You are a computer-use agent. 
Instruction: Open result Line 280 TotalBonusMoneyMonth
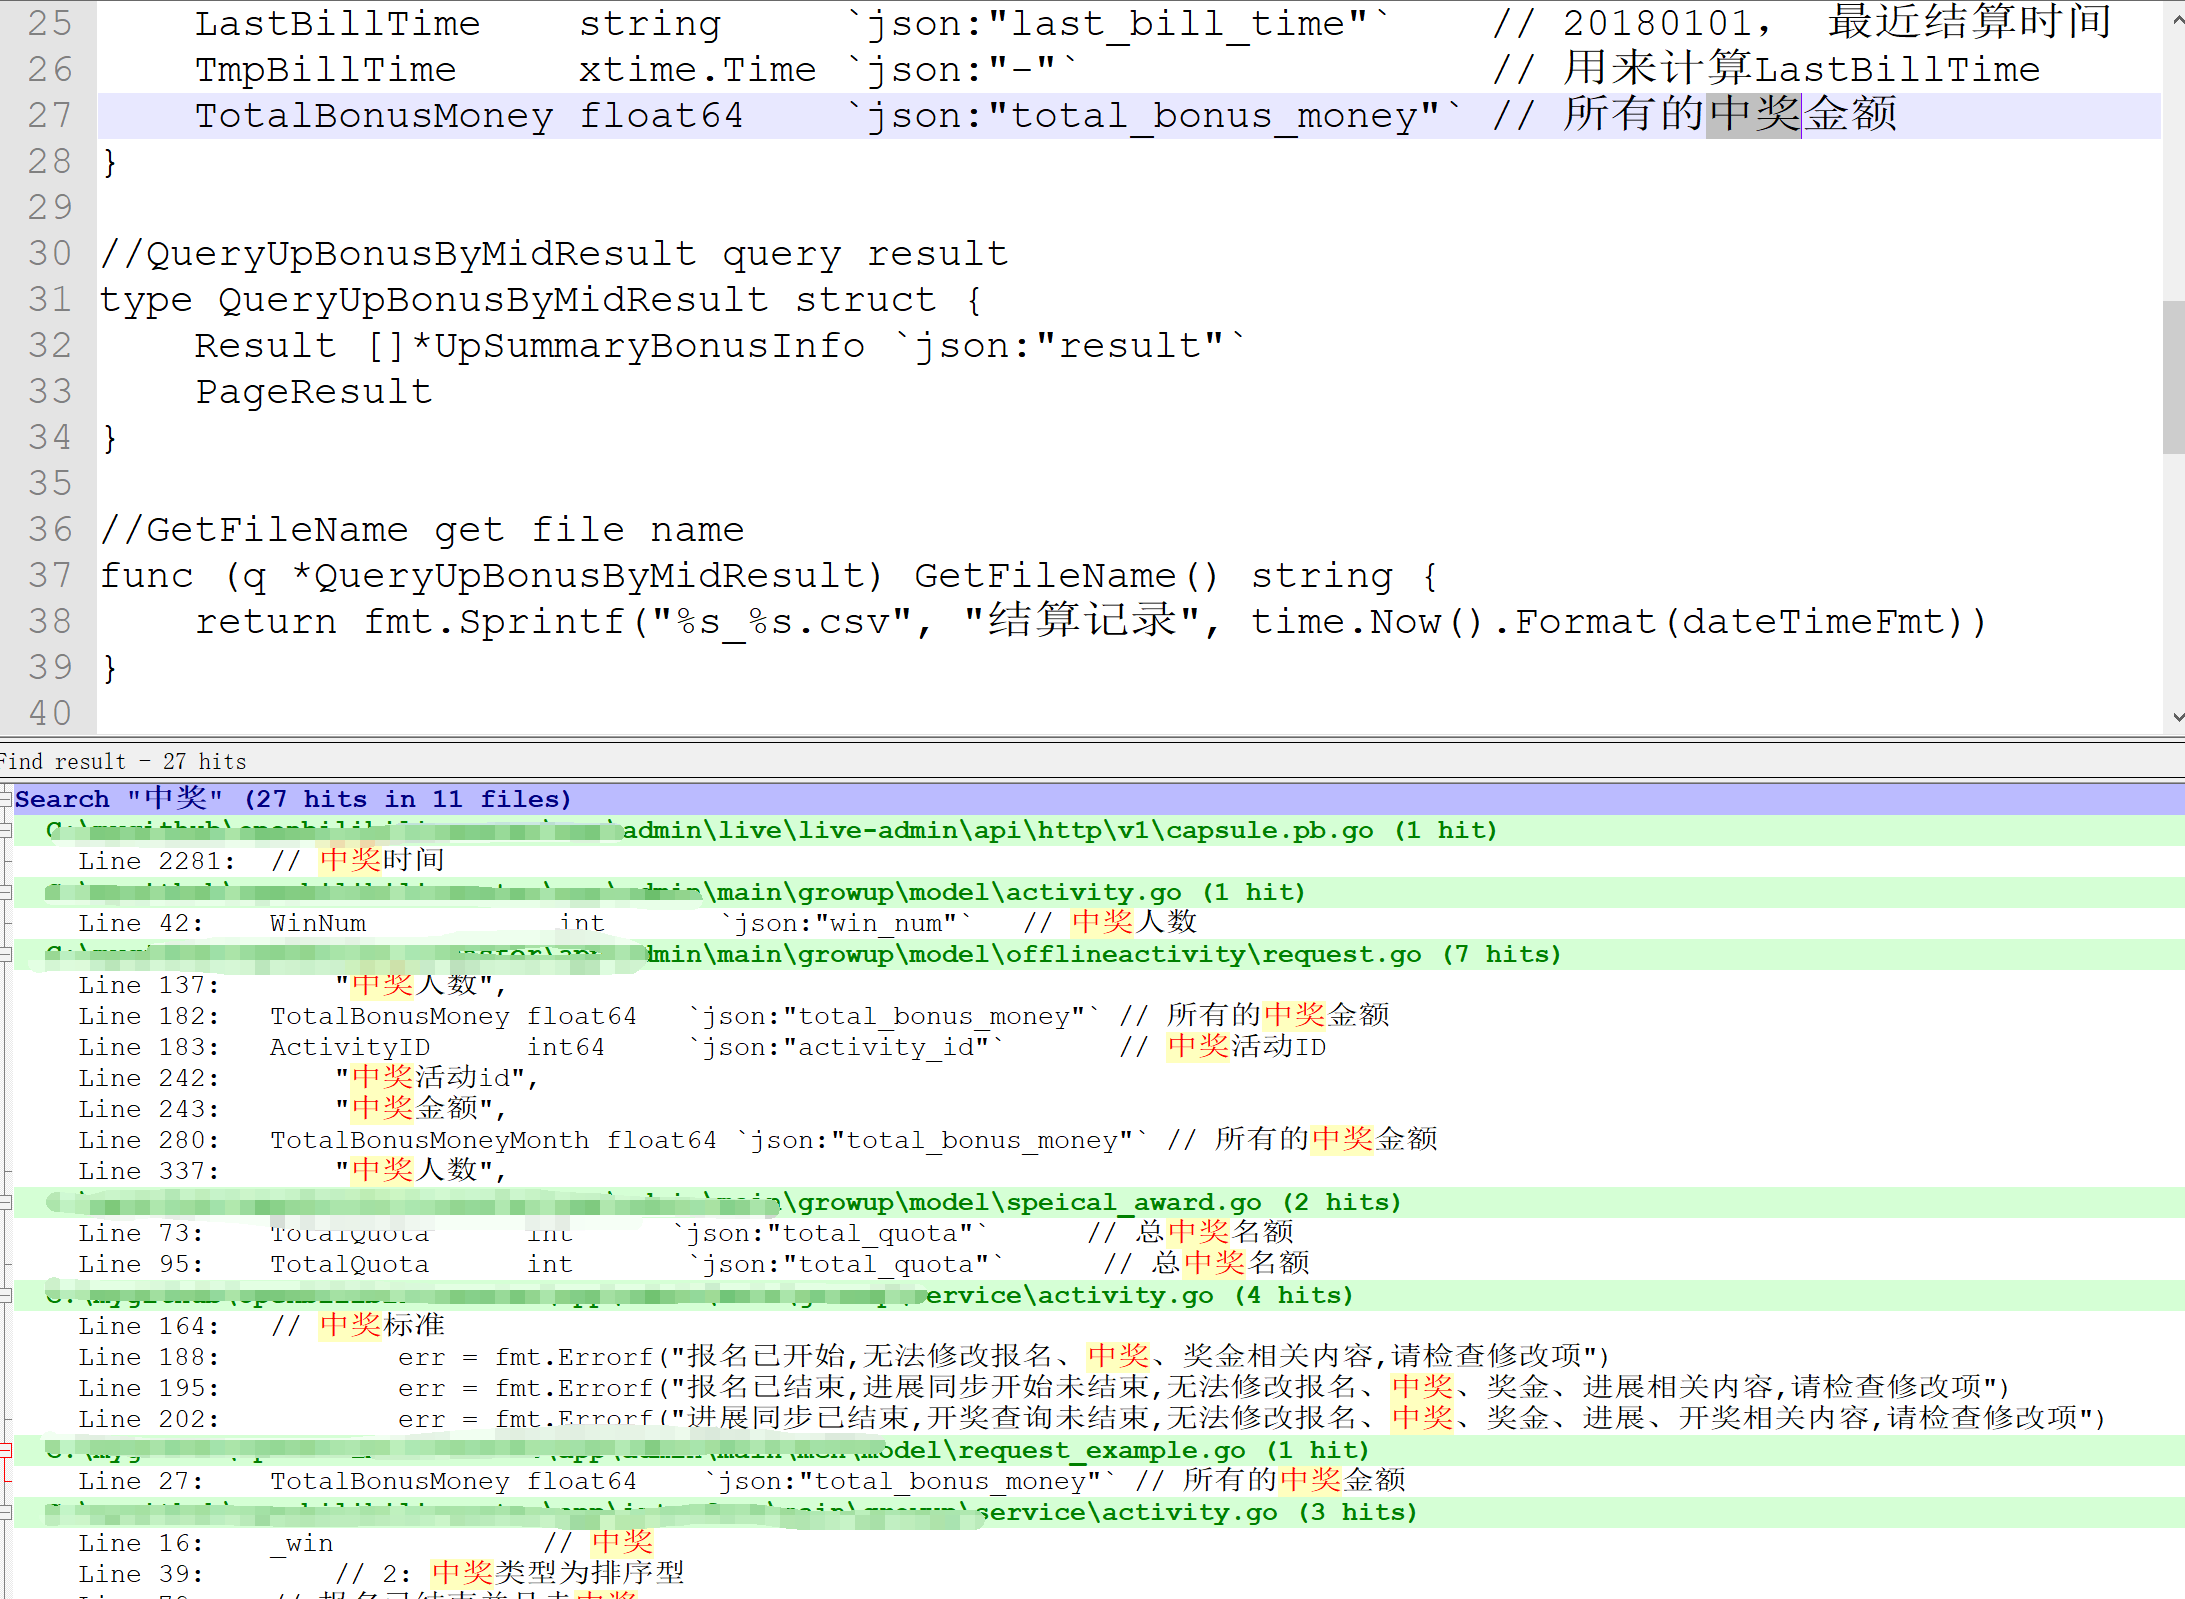click(430, 1140)
